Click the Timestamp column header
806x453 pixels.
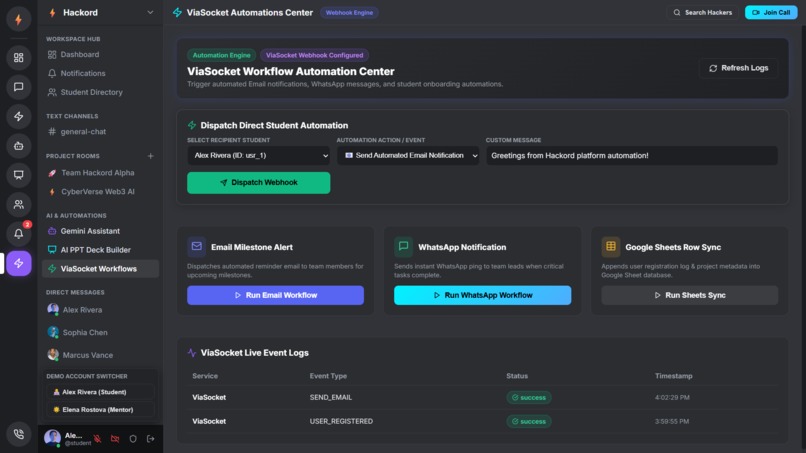(x=673, y=376)
